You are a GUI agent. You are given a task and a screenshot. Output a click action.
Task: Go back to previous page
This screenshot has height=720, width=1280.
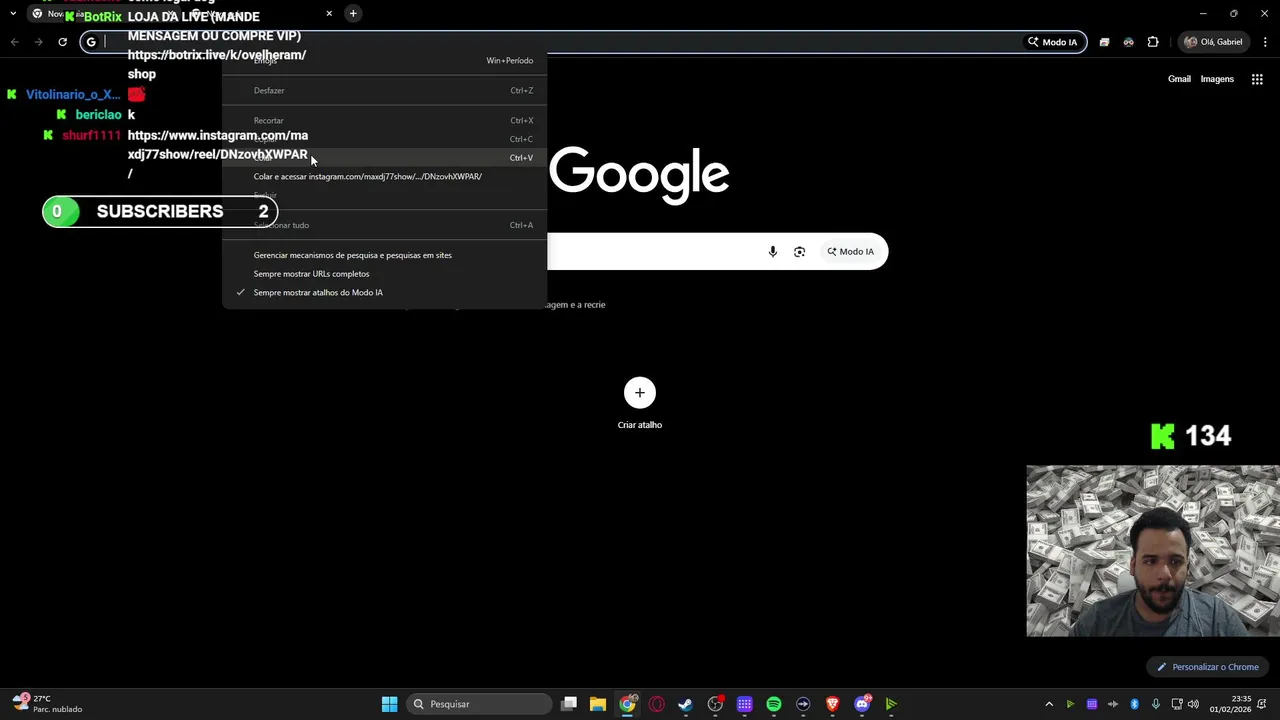[x=14, y=42]
